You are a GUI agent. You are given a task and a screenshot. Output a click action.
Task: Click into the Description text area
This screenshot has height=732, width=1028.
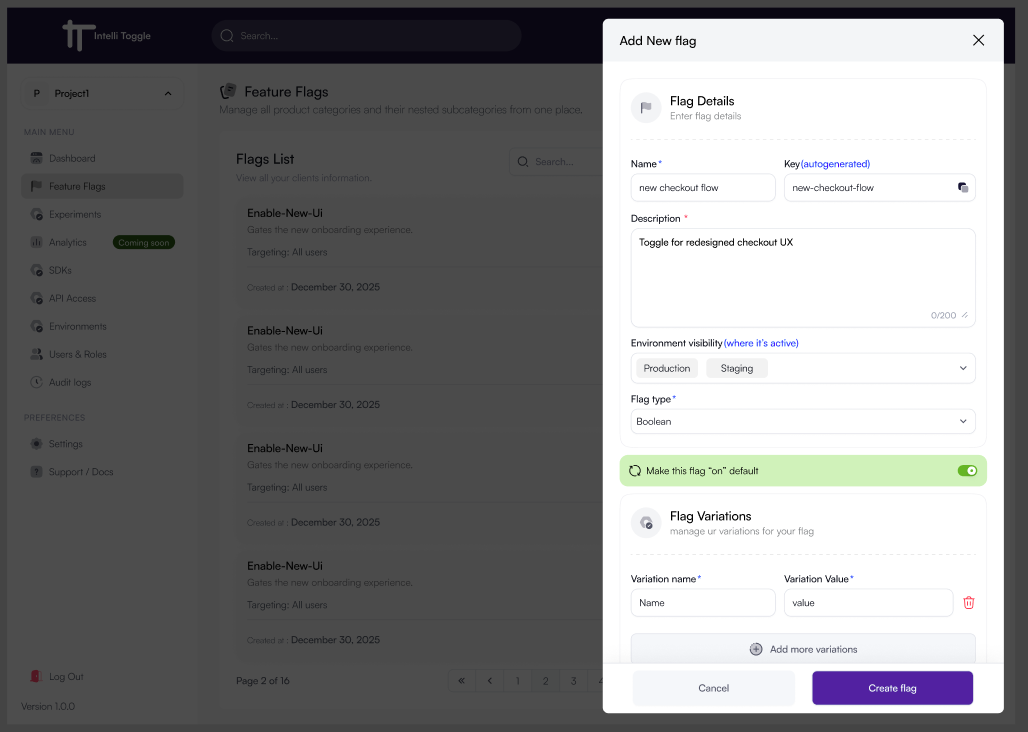tap(803, 277)
